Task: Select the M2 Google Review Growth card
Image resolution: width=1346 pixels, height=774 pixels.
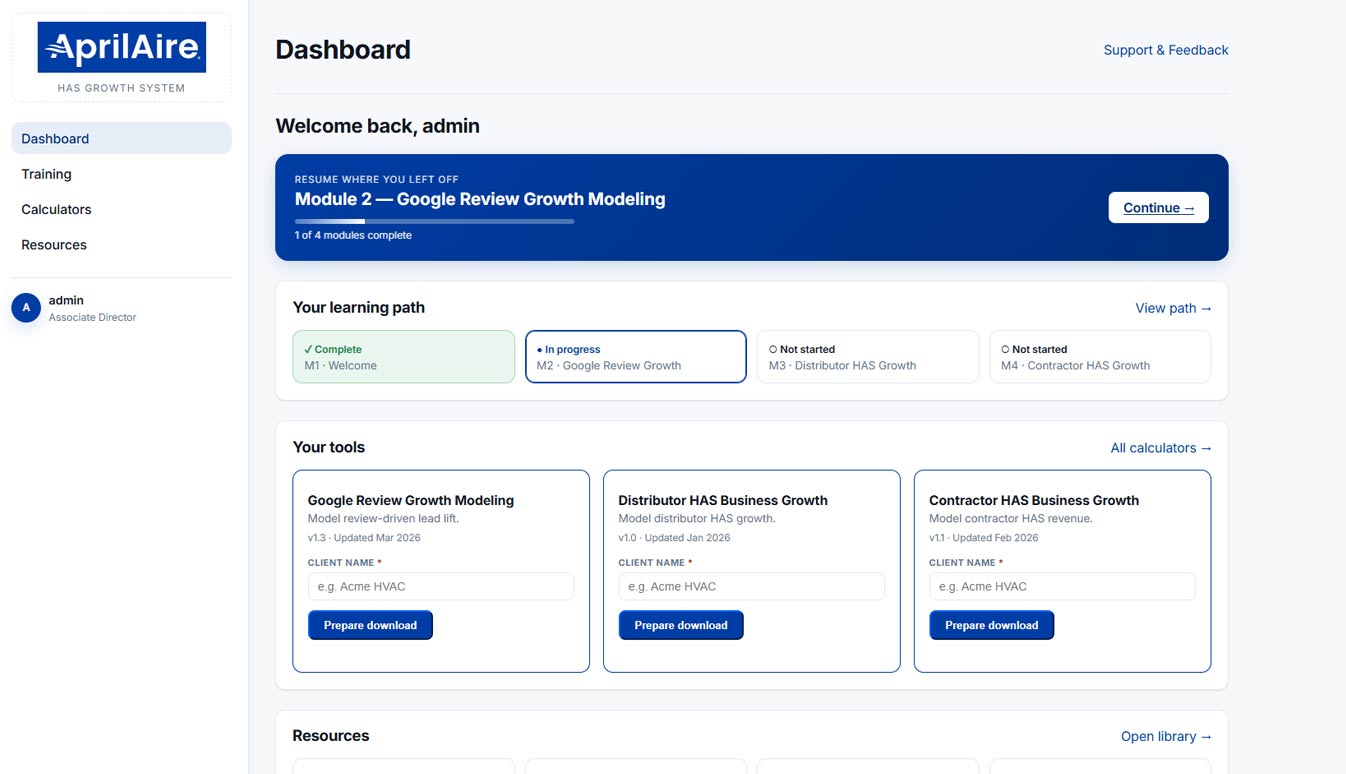Action: click(636, 357)
